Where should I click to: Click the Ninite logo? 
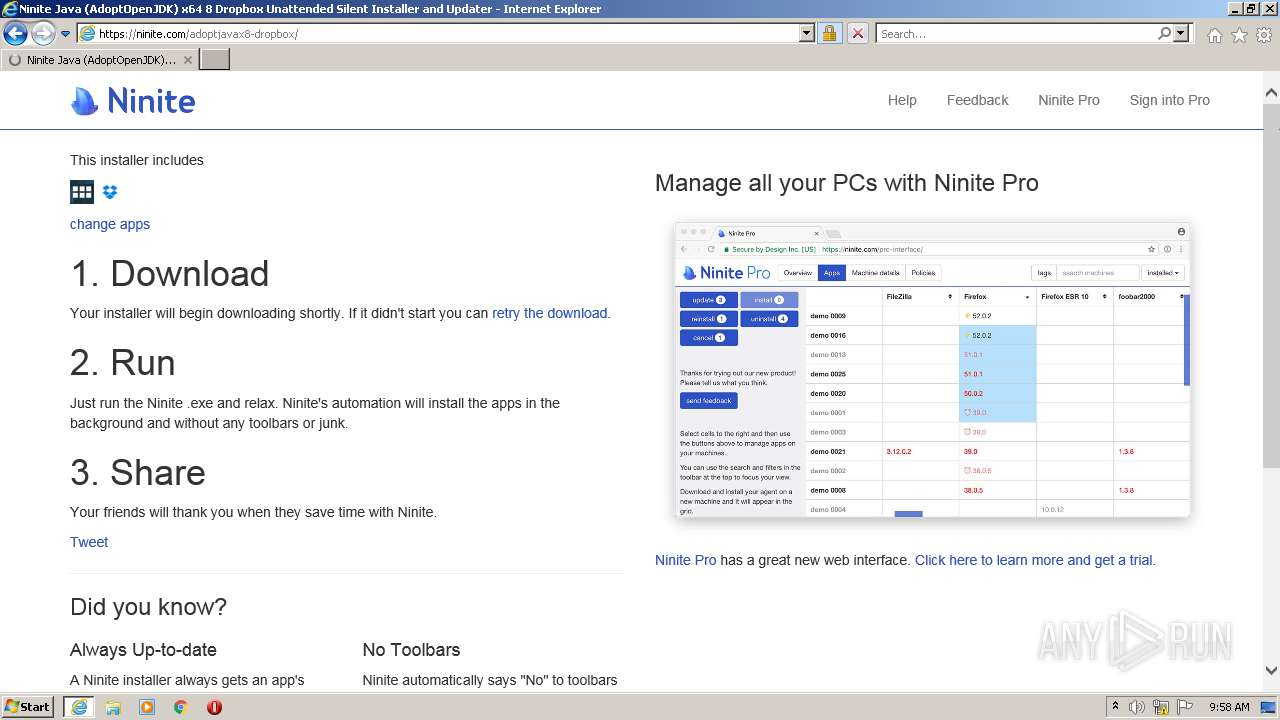pos(133,100)
